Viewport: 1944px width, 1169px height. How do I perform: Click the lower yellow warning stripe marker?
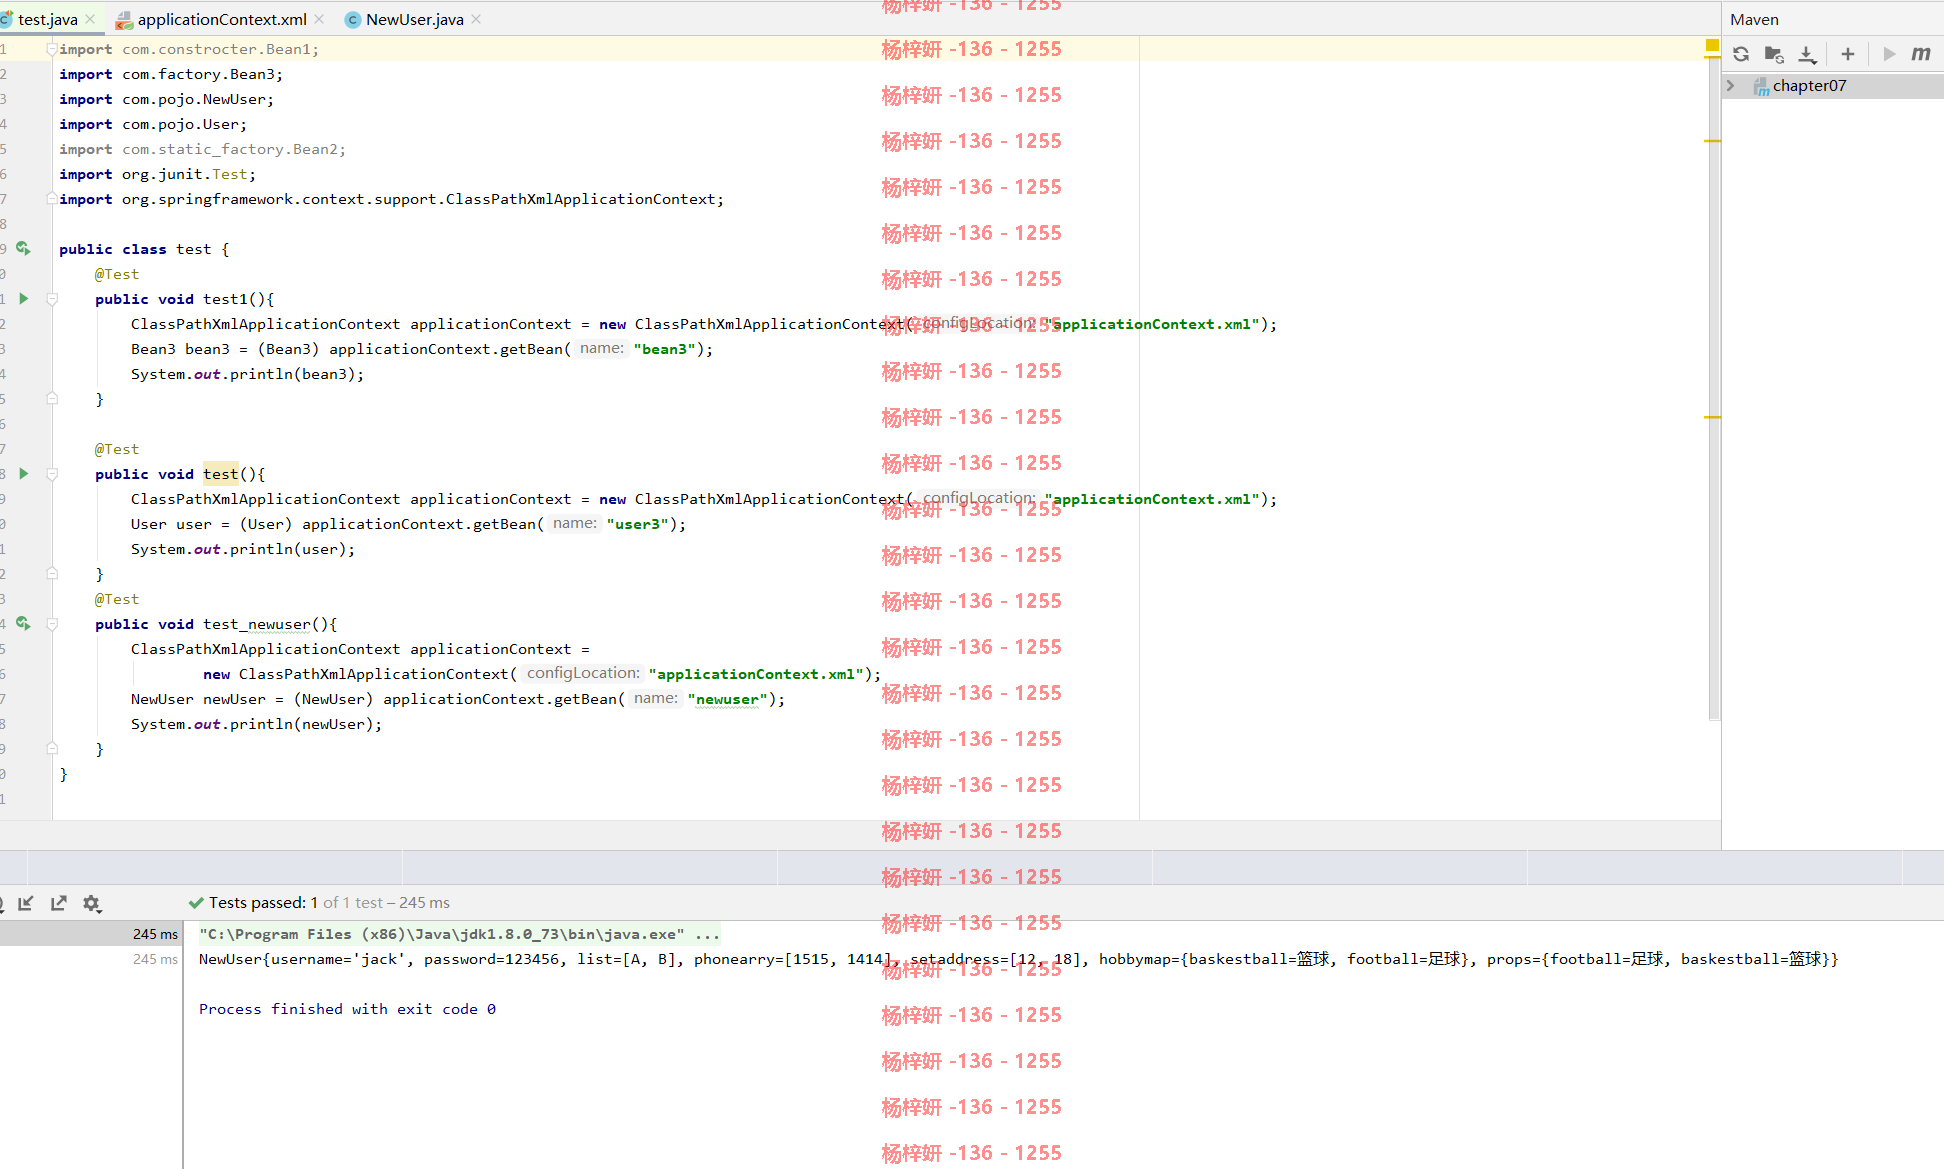[1712, 417]
